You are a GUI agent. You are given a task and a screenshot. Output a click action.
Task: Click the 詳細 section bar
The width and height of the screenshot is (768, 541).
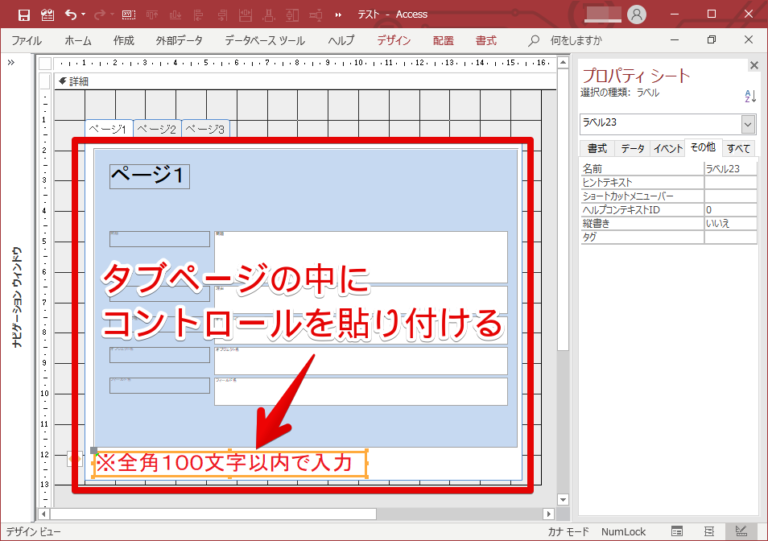(305, 81)
